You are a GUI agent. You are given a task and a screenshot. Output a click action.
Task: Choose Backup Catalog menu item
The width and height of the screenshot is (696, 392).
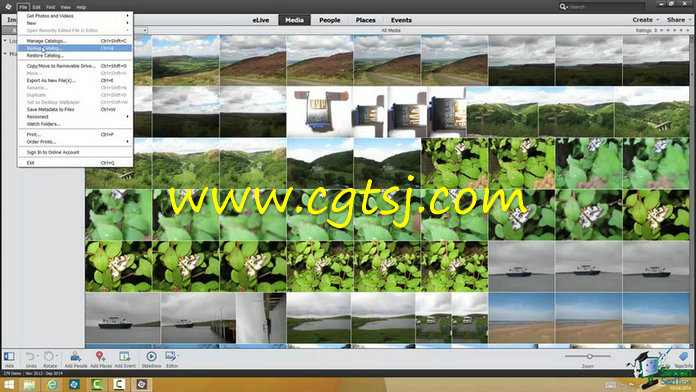click(x=75, y=48)
